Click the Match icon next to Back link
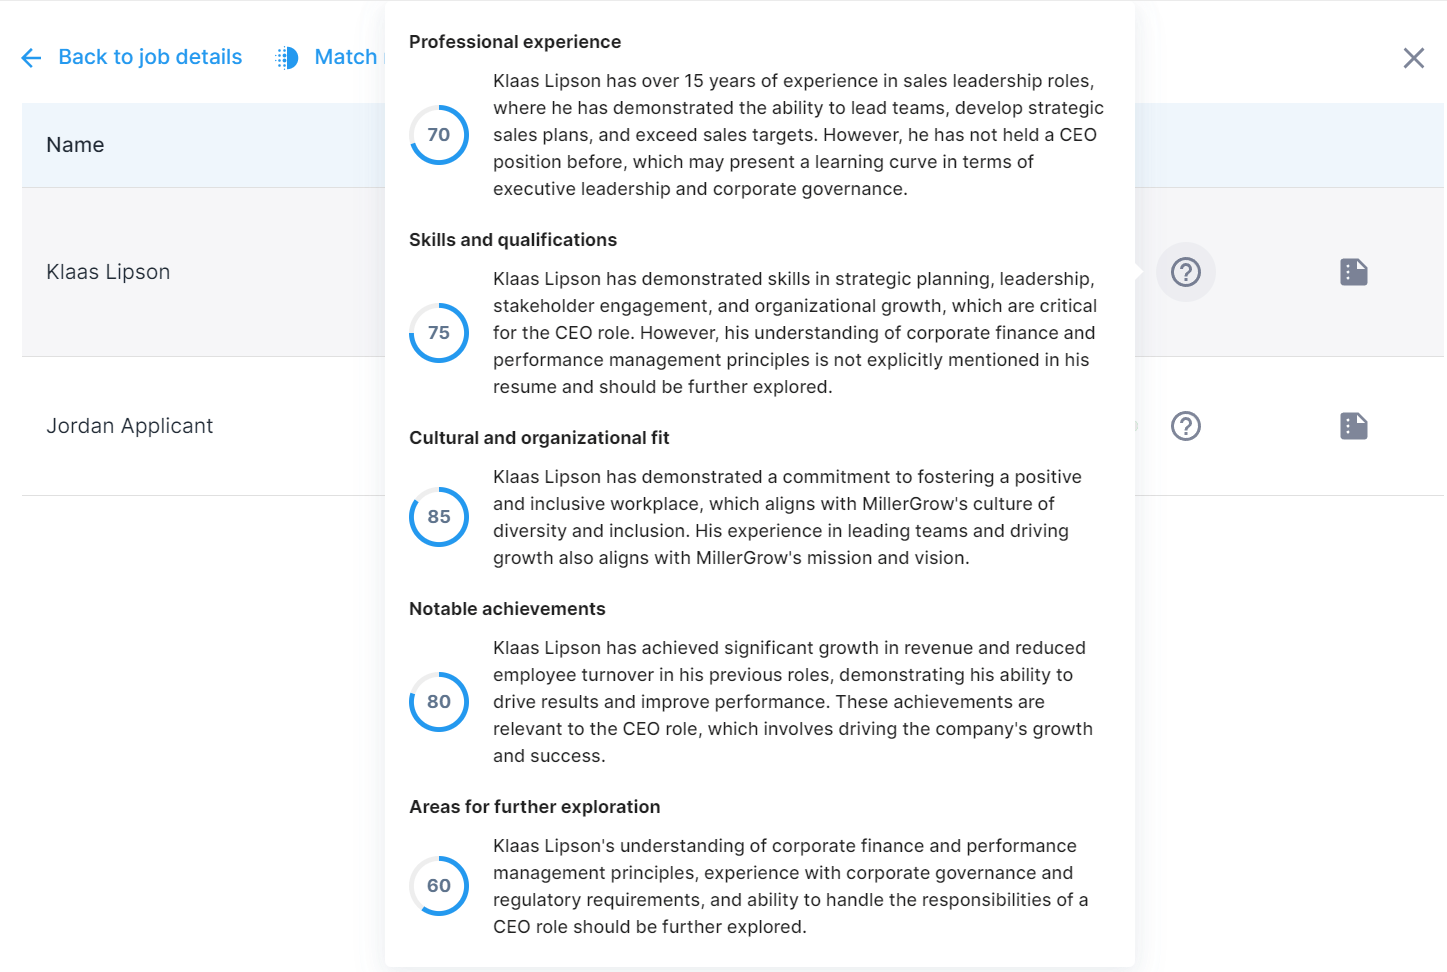Screen dimensions: 1447x972 point(287,58)
